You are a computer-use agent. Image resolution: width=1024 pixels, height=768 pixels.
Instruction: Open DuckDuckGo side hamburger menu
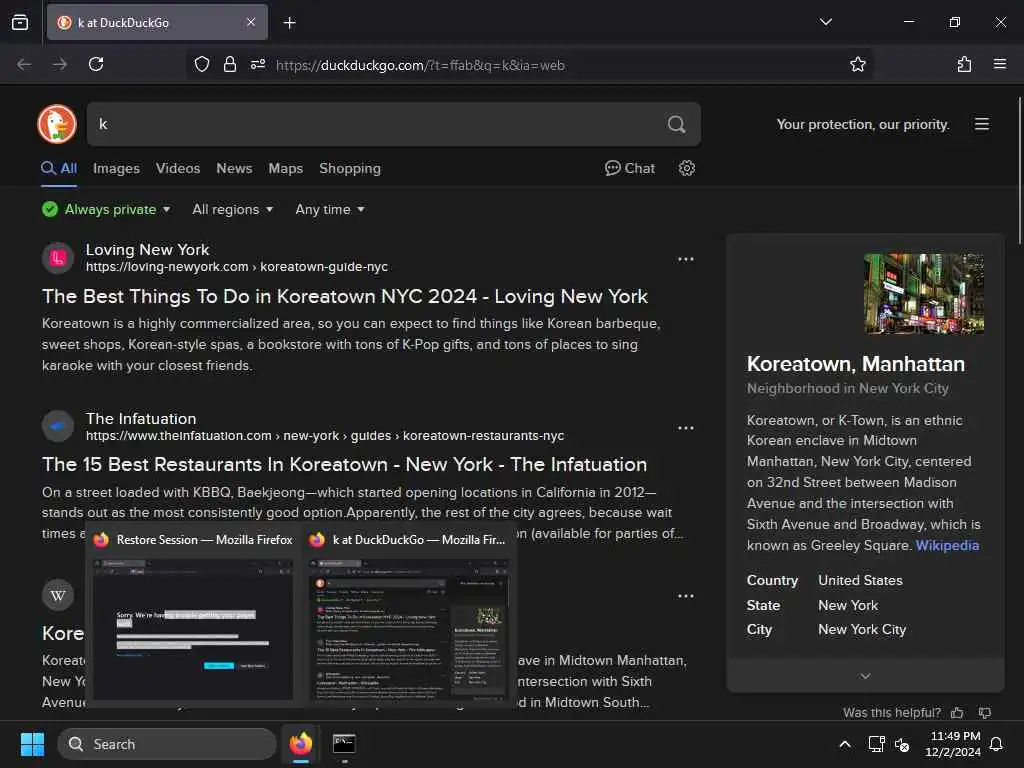click(982, 124)
